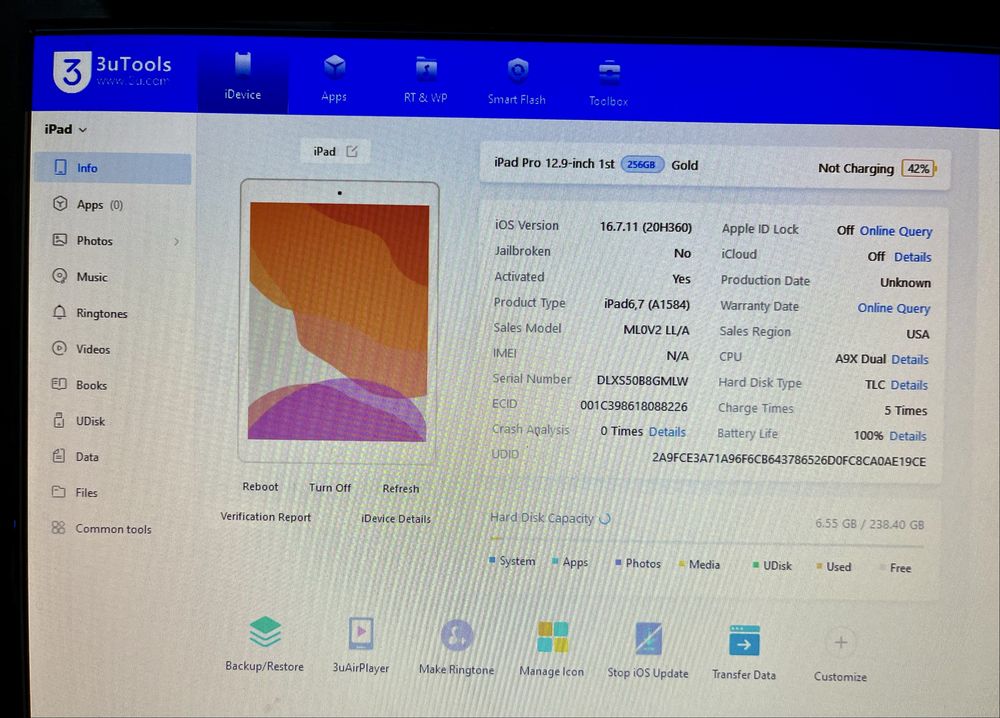The image size is (1000, 718).
Task: Open the Transfer Data tool
Action: tap(744, 652)
